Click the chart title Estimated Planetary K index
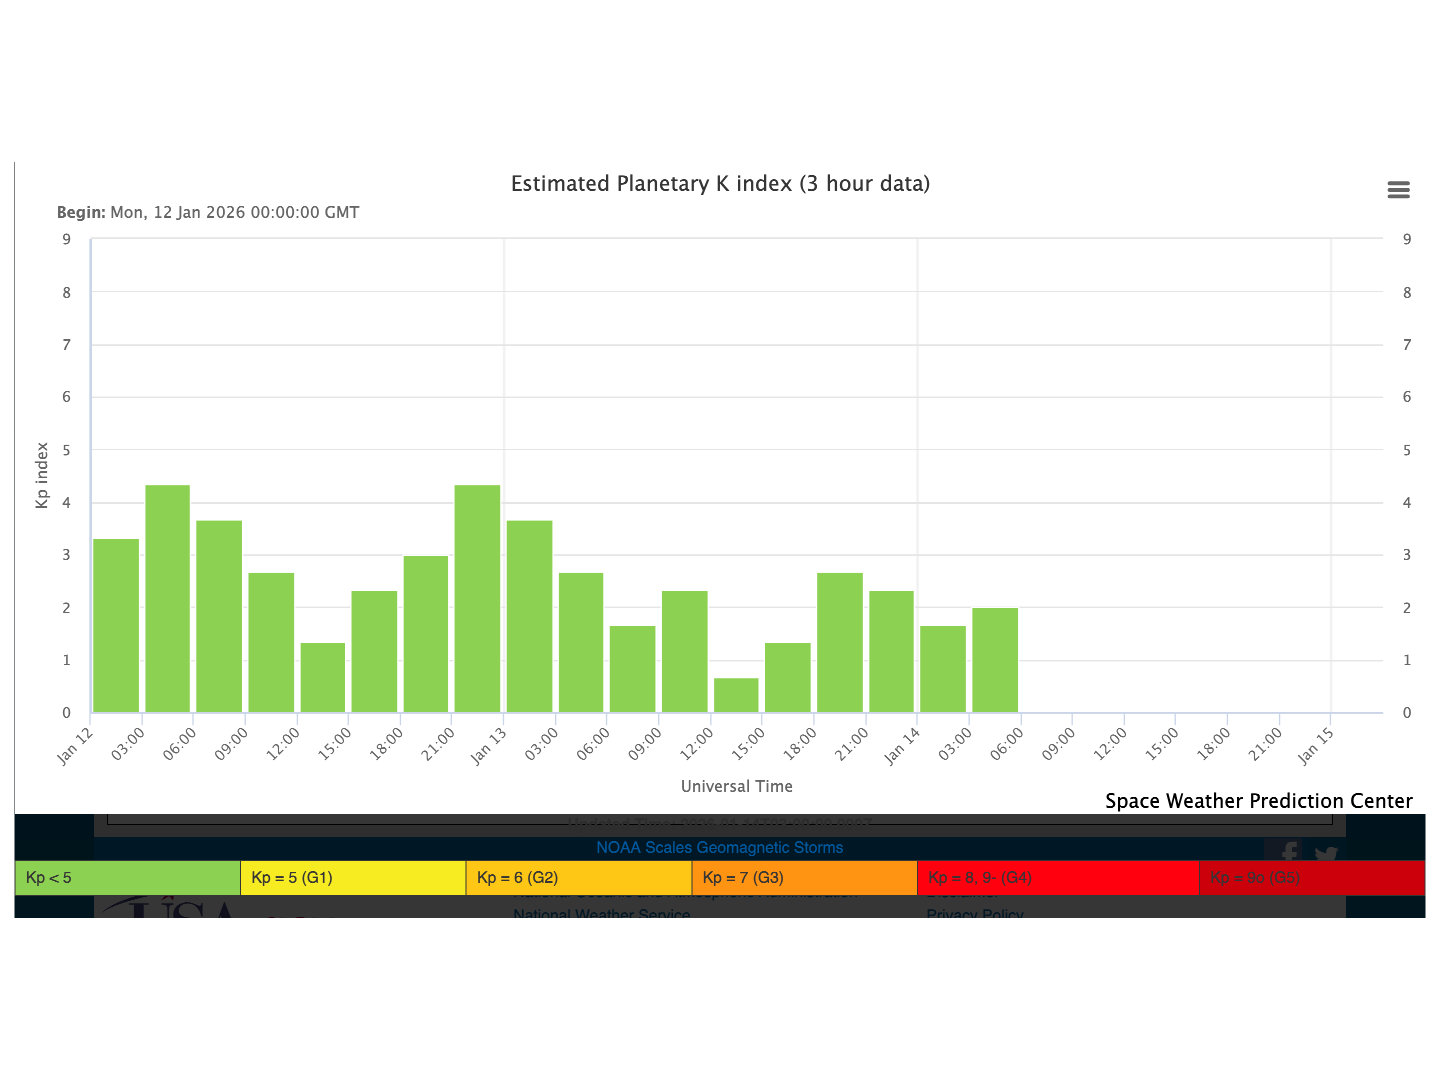 pos(720,184)
